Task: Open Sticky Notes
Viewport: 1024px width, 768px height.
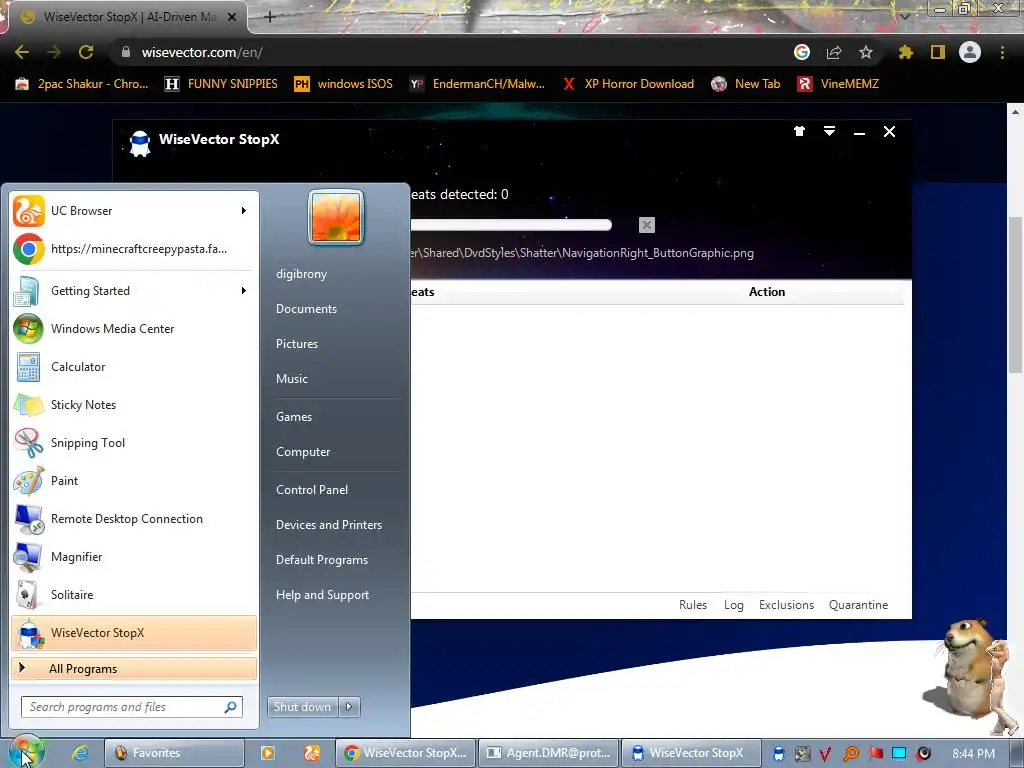Action: coord(134,405)
